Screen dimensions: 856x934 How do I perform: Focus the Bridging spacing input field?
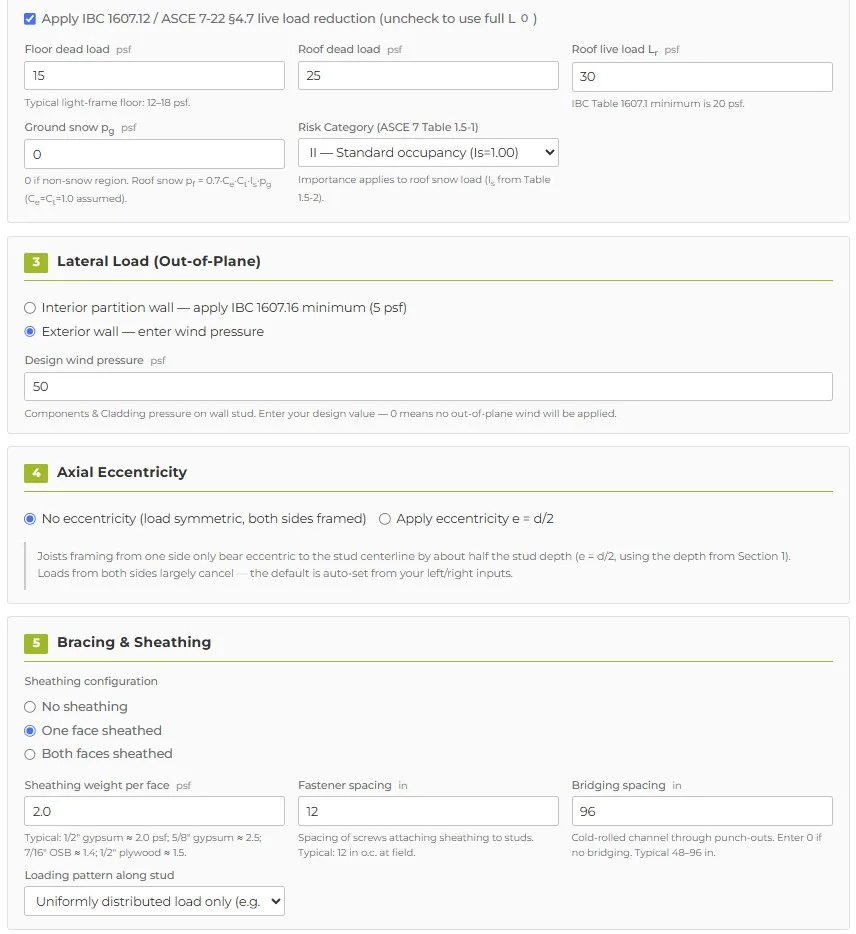pyautogui.click(x=702, y=811)
